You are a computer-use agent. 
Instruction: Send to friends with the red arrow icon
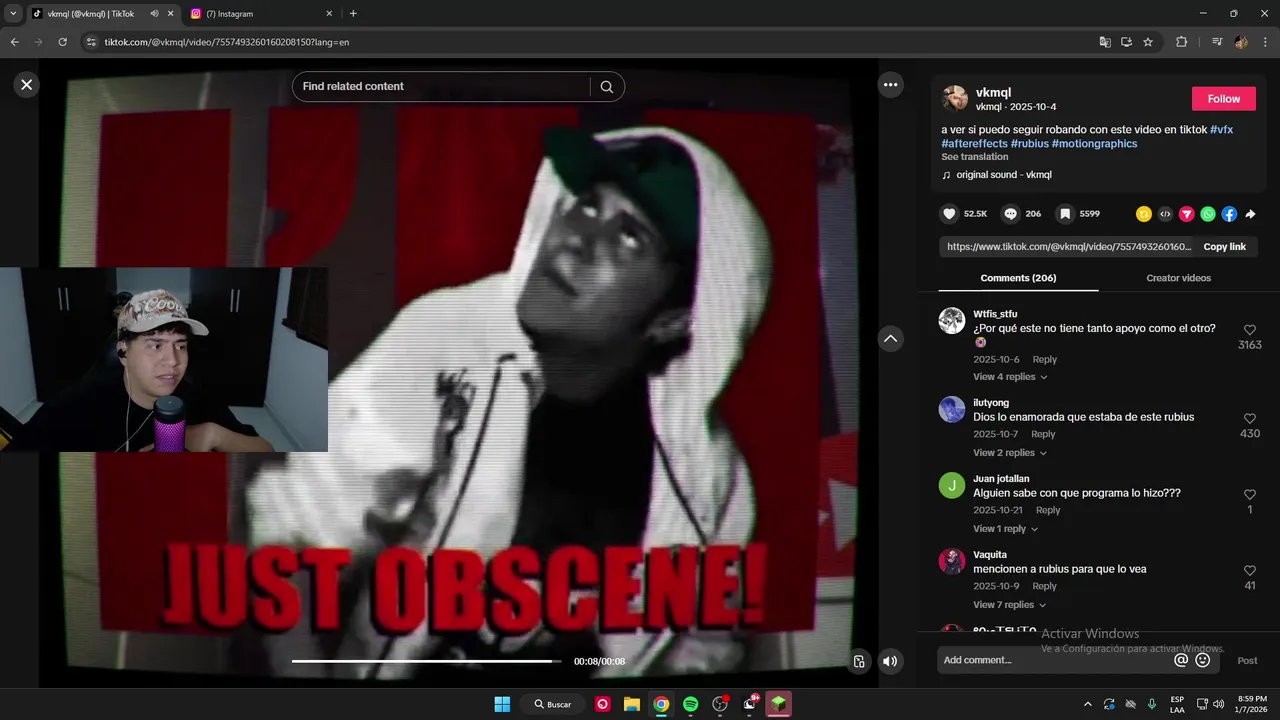pyautogui.click(x=1186, y=214)
